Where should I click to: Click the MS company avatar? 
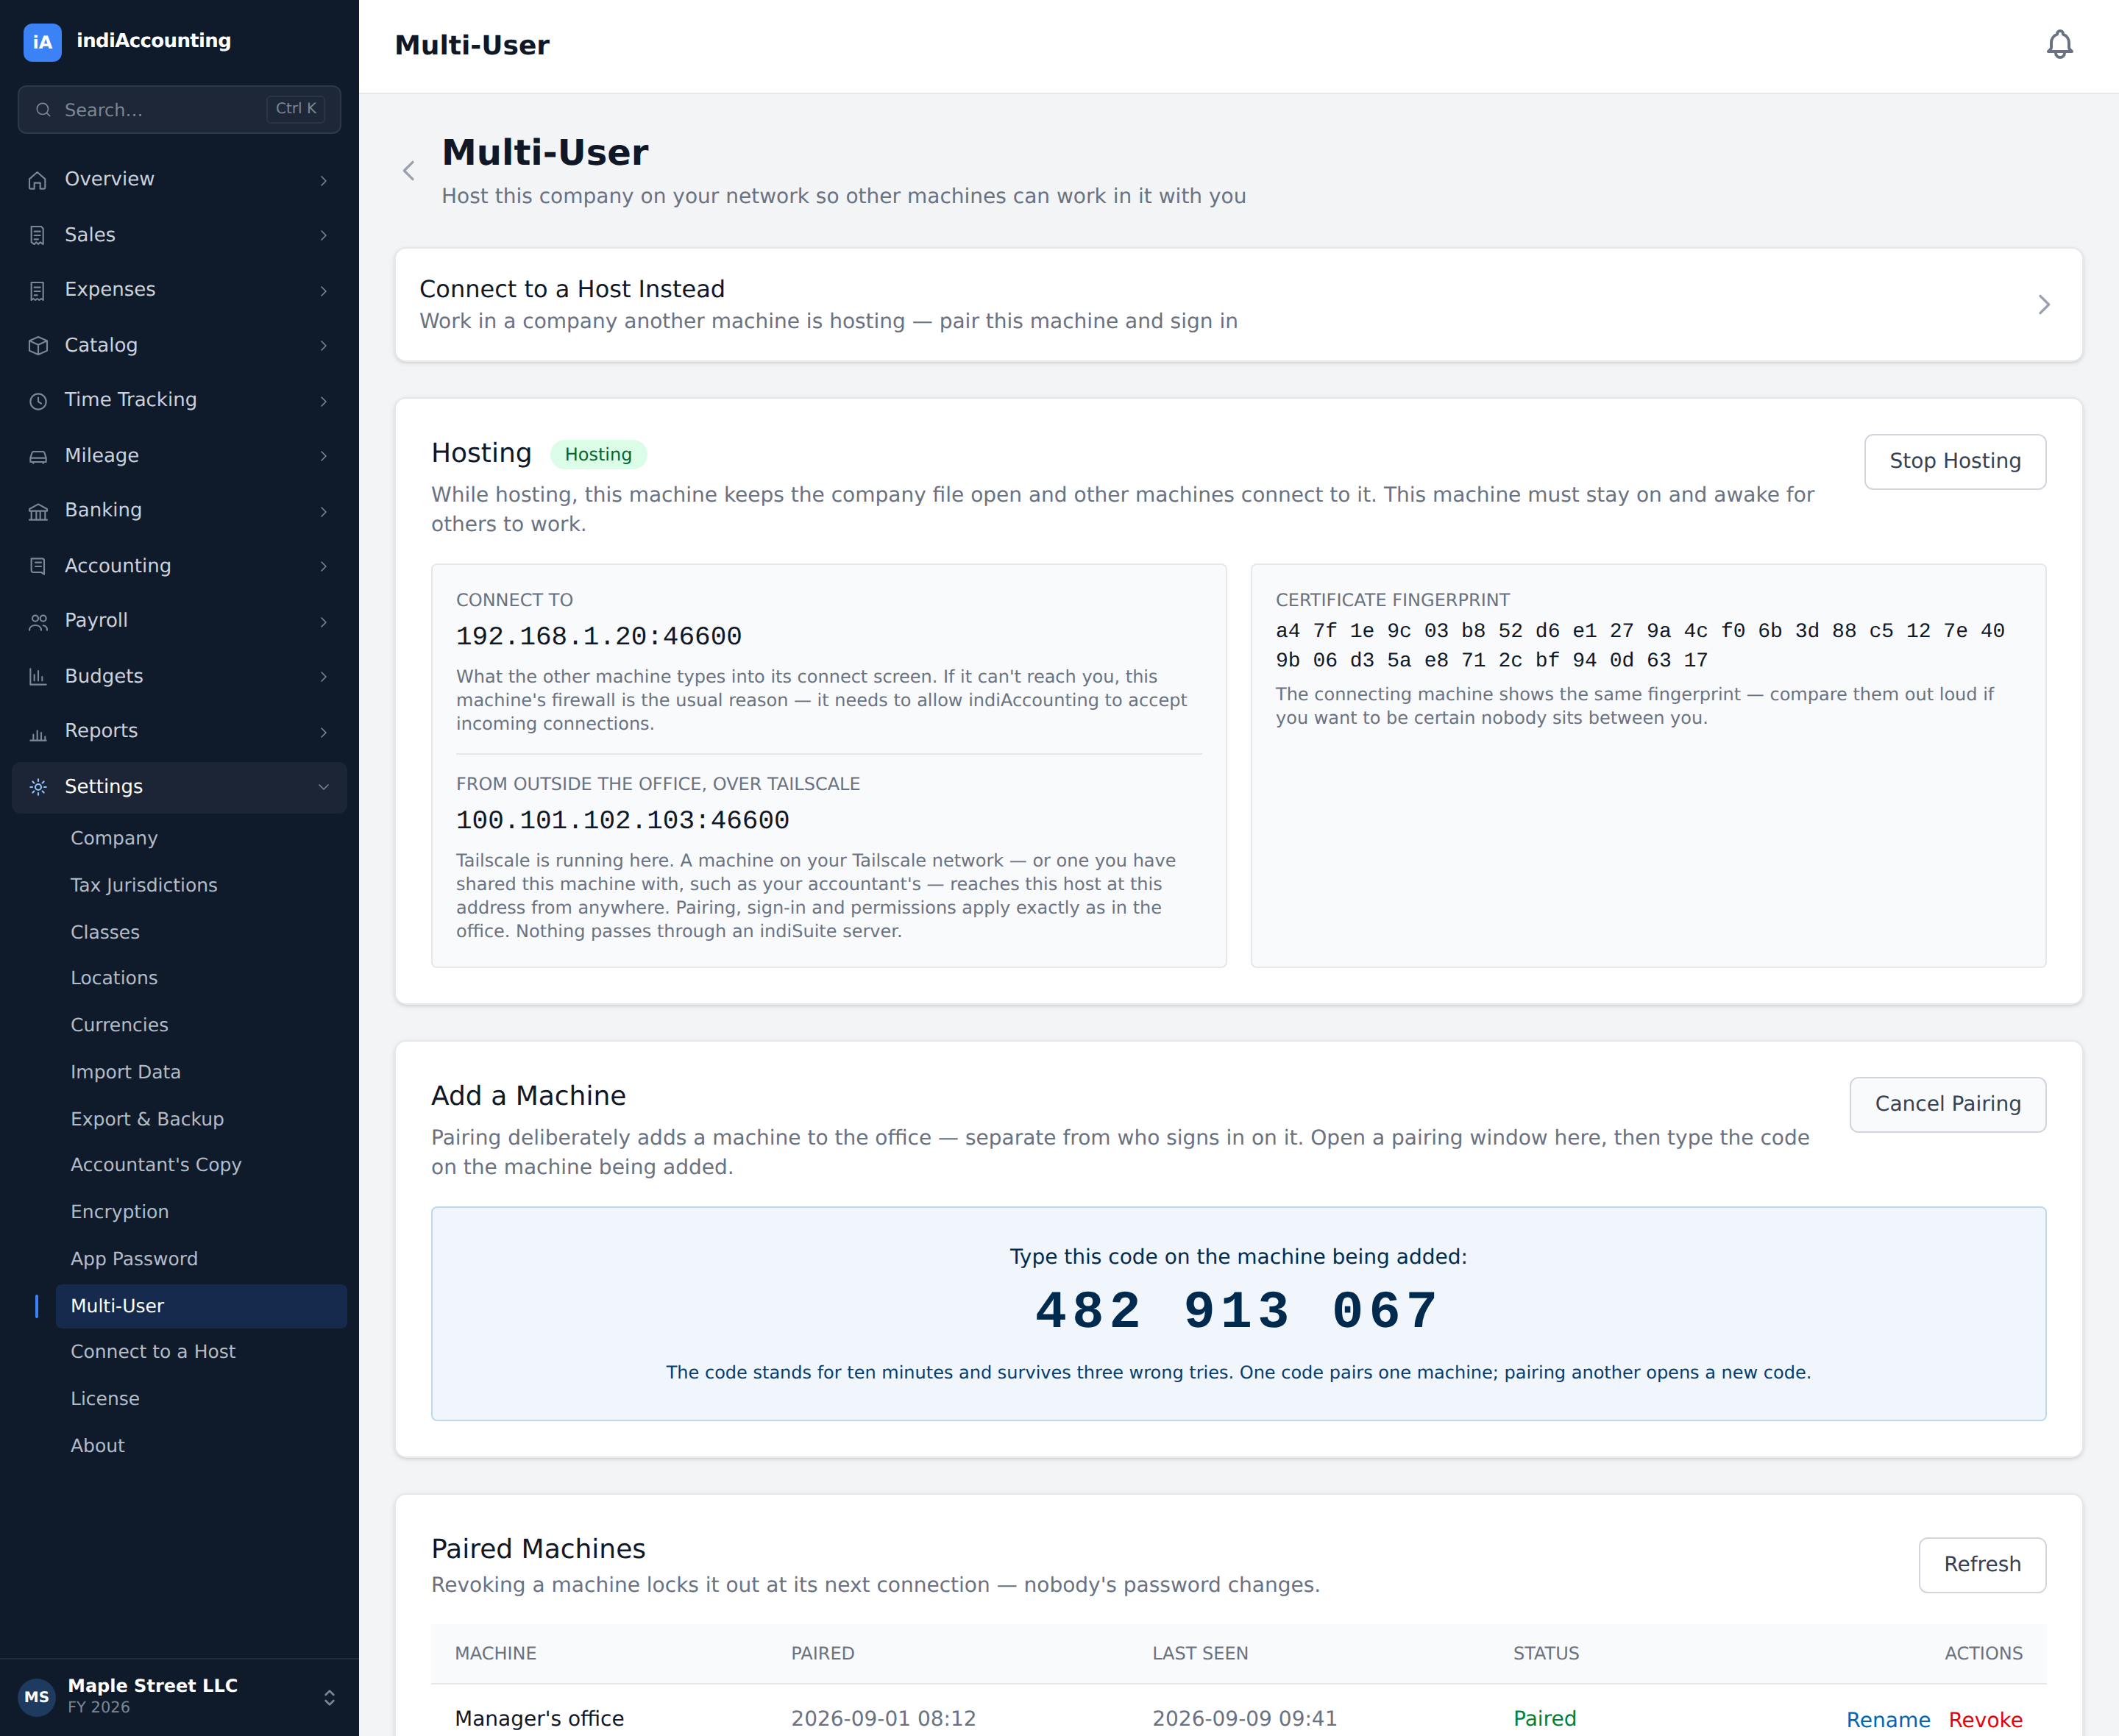point(37,1697)
